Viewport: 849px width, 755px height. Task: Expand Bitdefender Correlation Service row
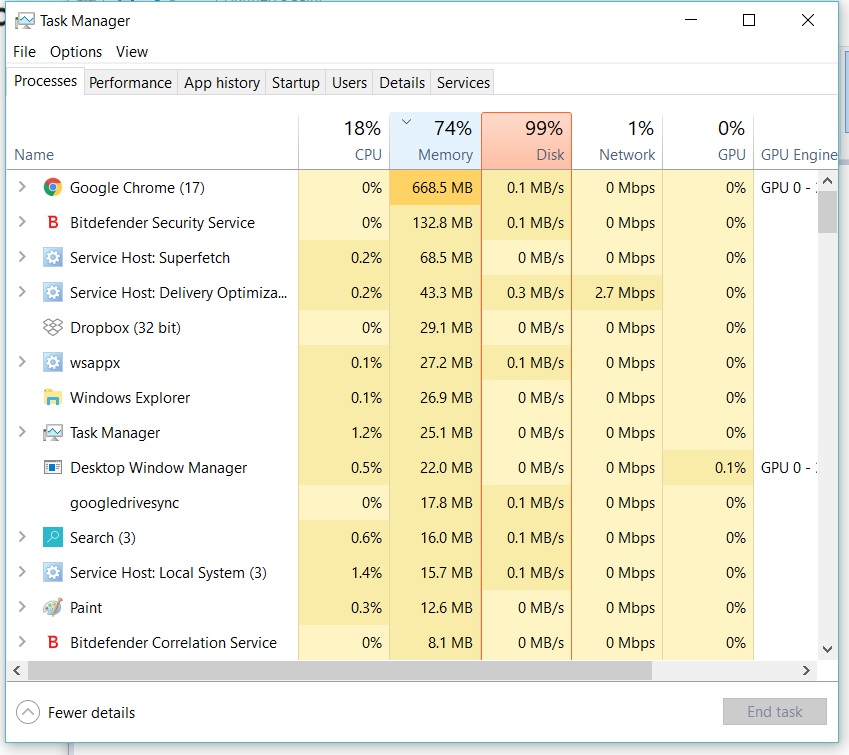(x=22, y=642)
